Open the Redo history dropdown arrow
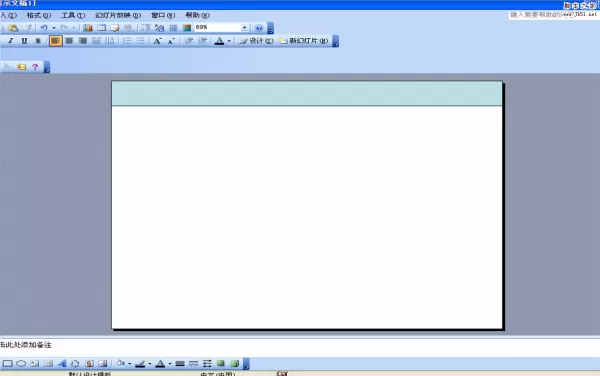Screen dimensions: 600x376 tap(73, 28)
